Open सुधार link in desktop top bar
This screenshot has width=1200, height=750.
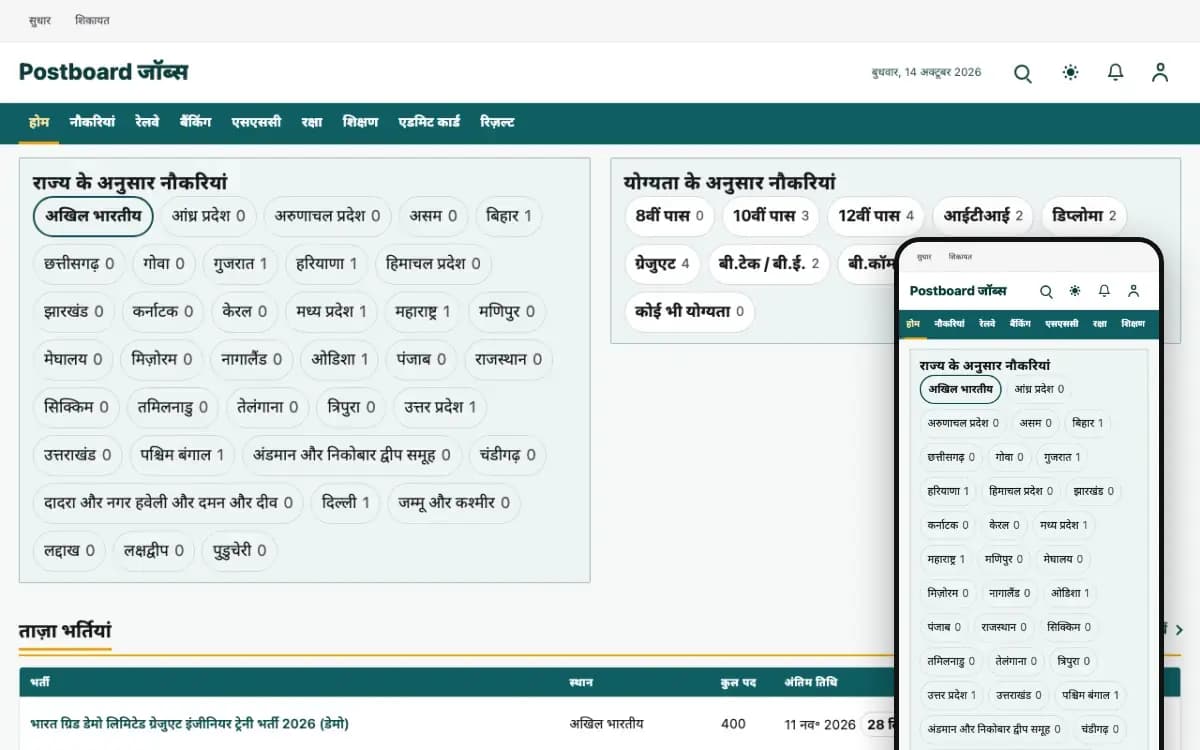pos(39,20)
